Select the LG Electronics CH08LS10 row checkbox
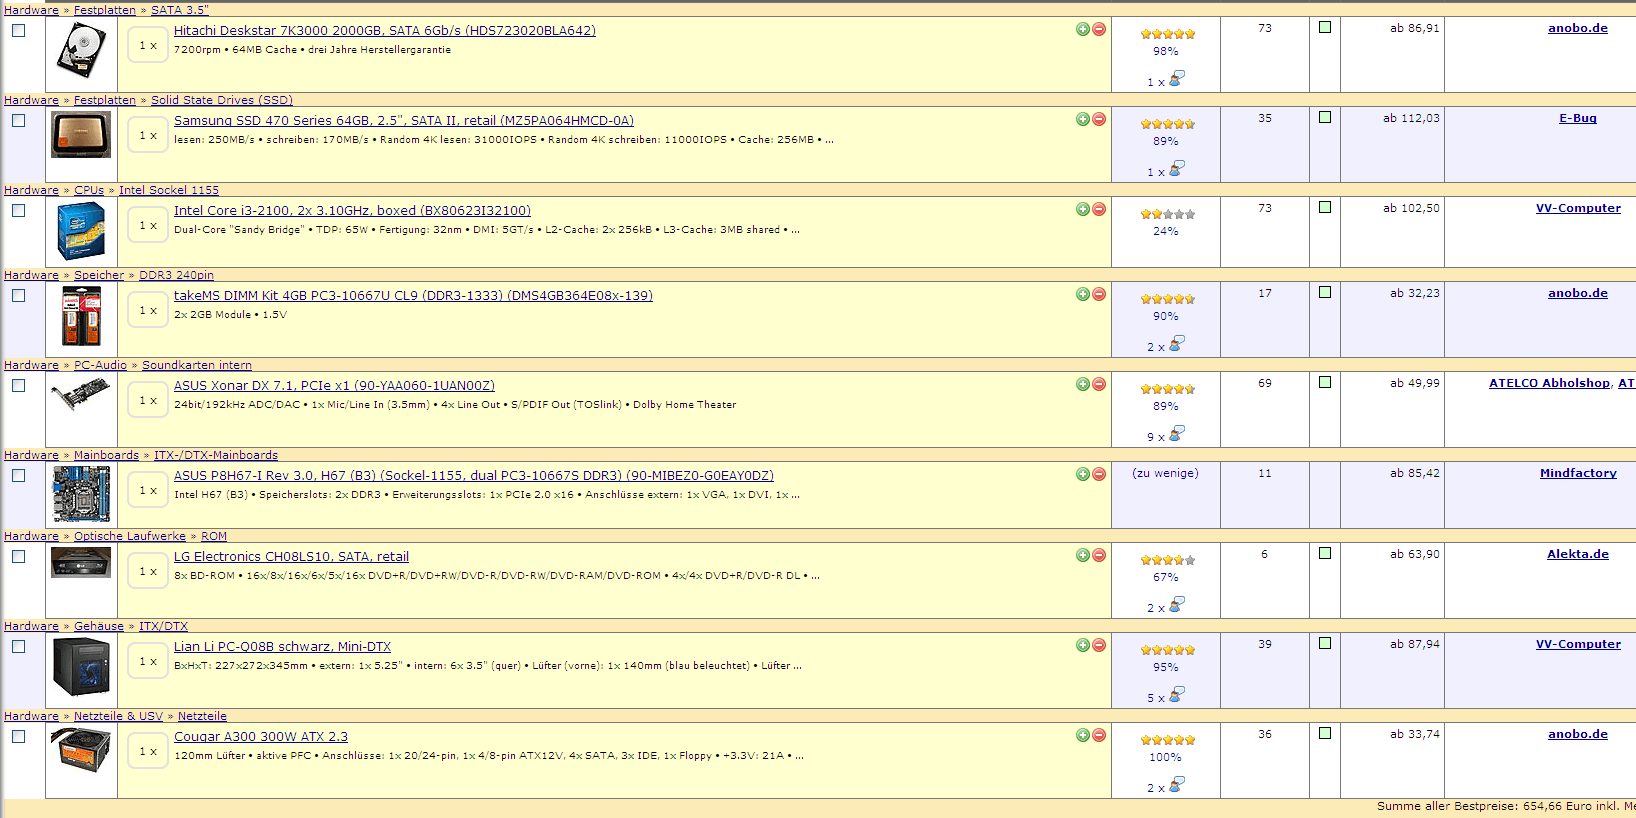 [19, 557]
